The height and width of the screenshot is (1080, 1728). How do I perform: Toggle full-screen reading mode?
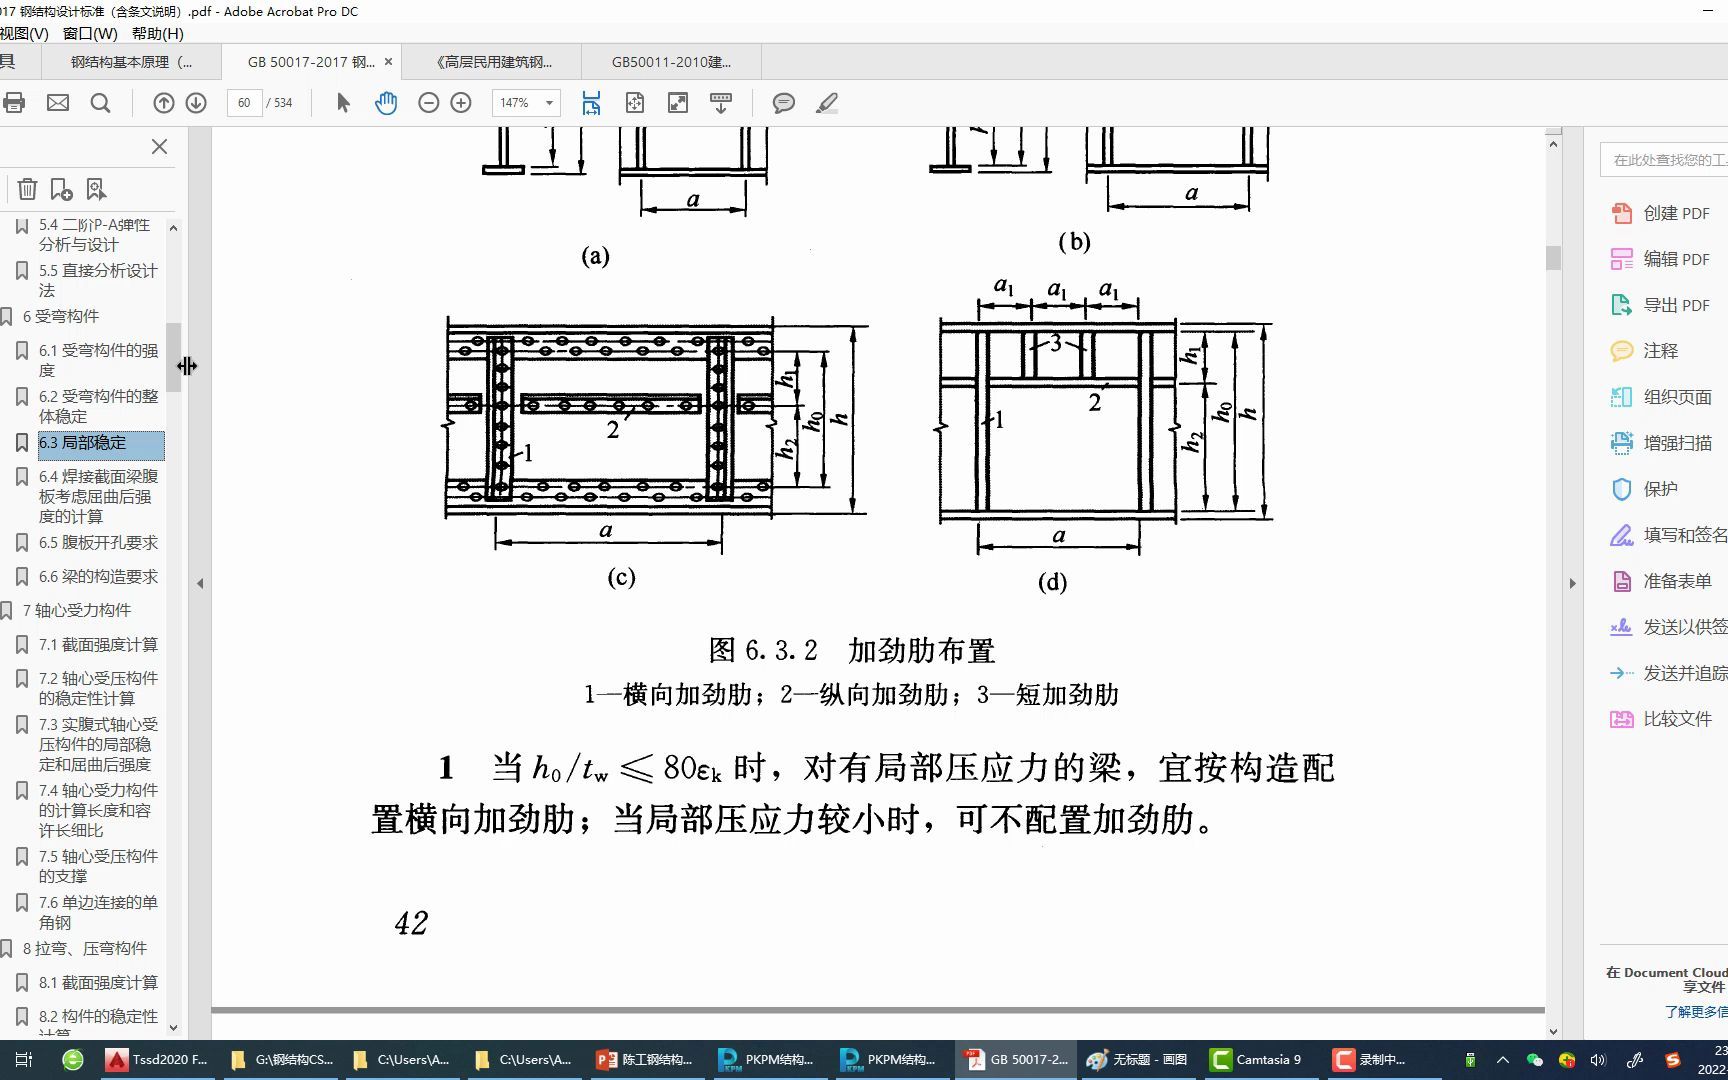(679, 103)
